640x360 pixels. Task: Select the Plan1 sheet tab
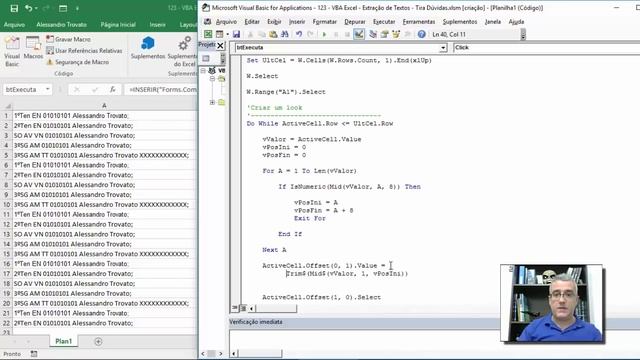coord(64,341)
